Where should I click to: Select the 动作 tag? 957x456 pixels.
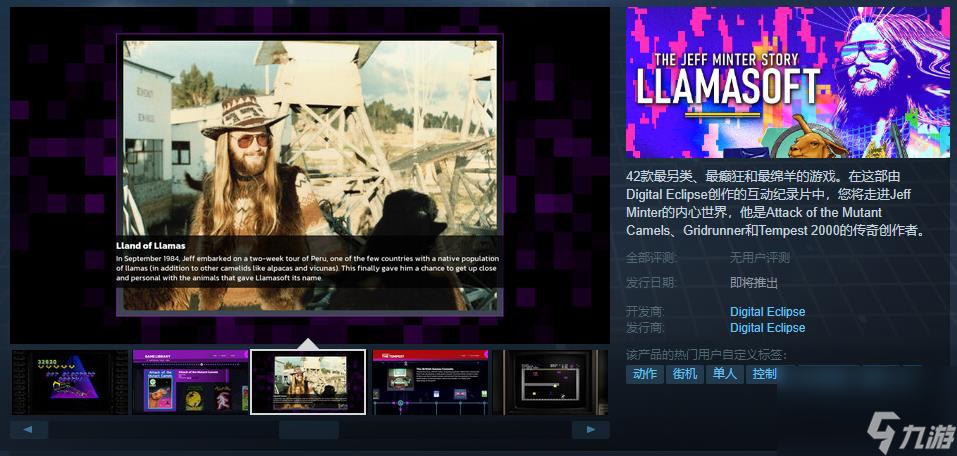[x=645, y=374]
